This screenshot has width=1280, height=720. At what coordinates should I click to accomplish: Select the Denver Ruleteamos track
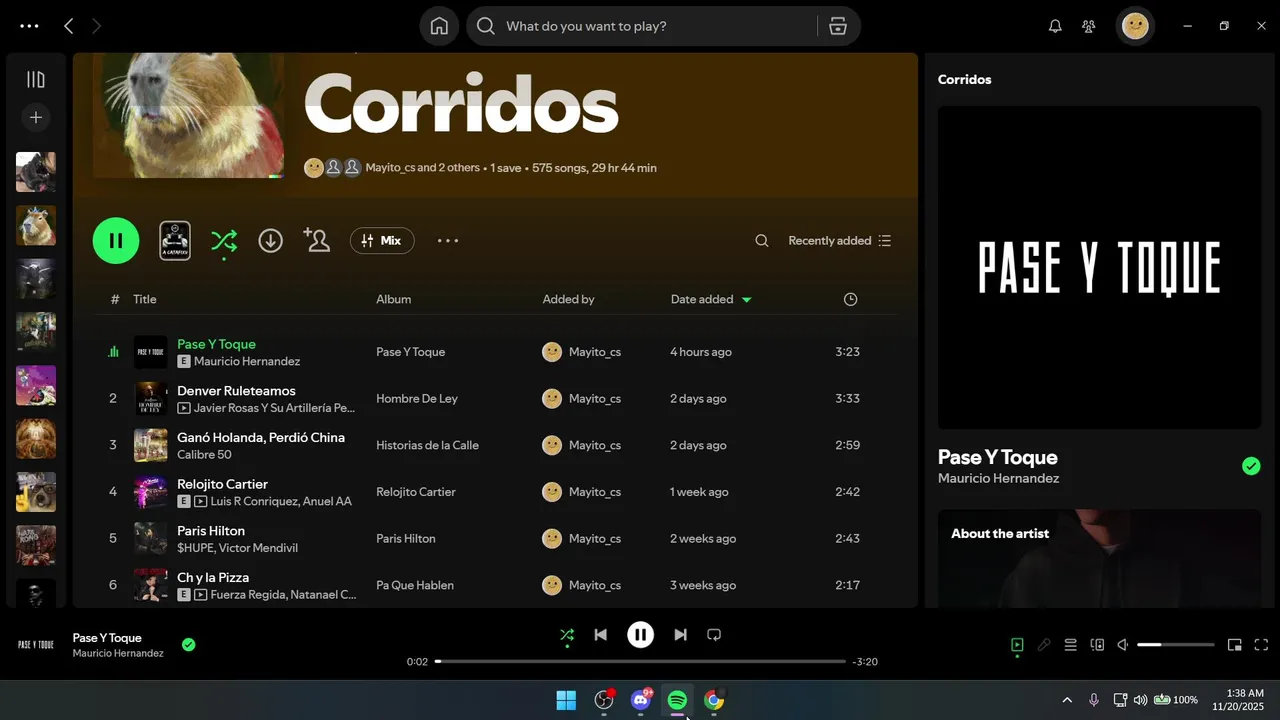236,391
